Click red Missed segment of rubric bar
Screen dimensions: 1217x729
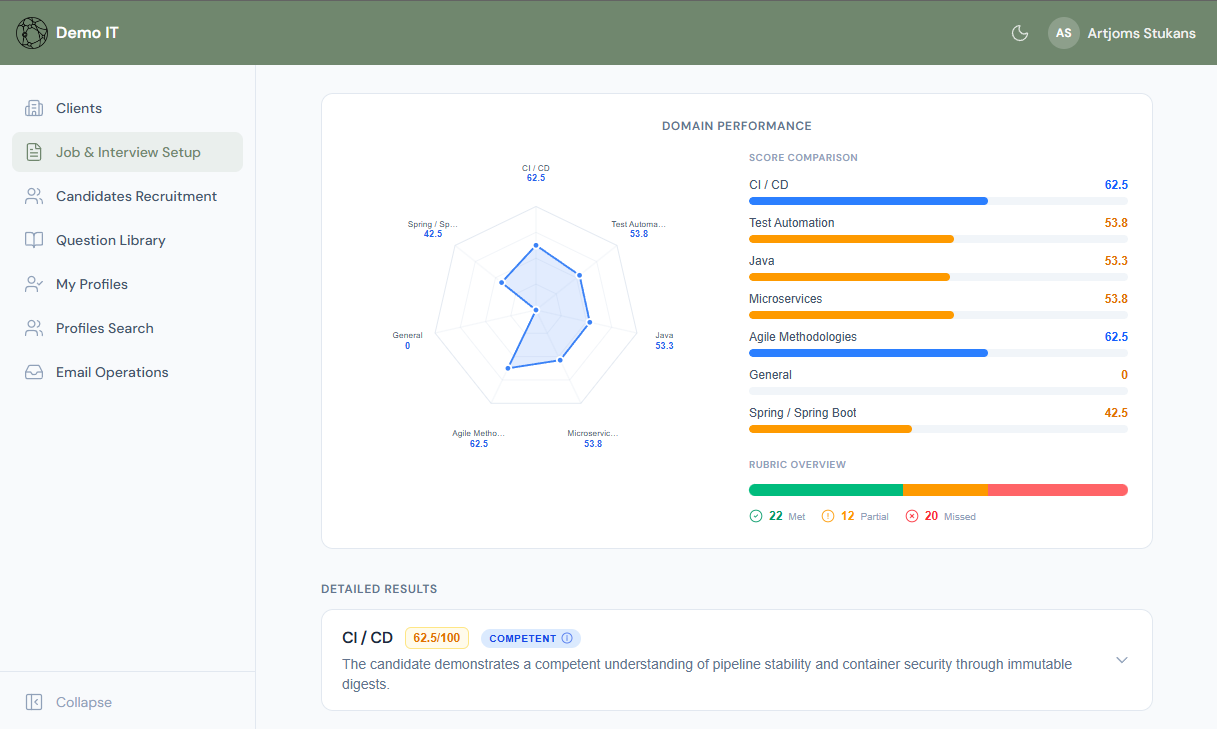(1058, 490)
